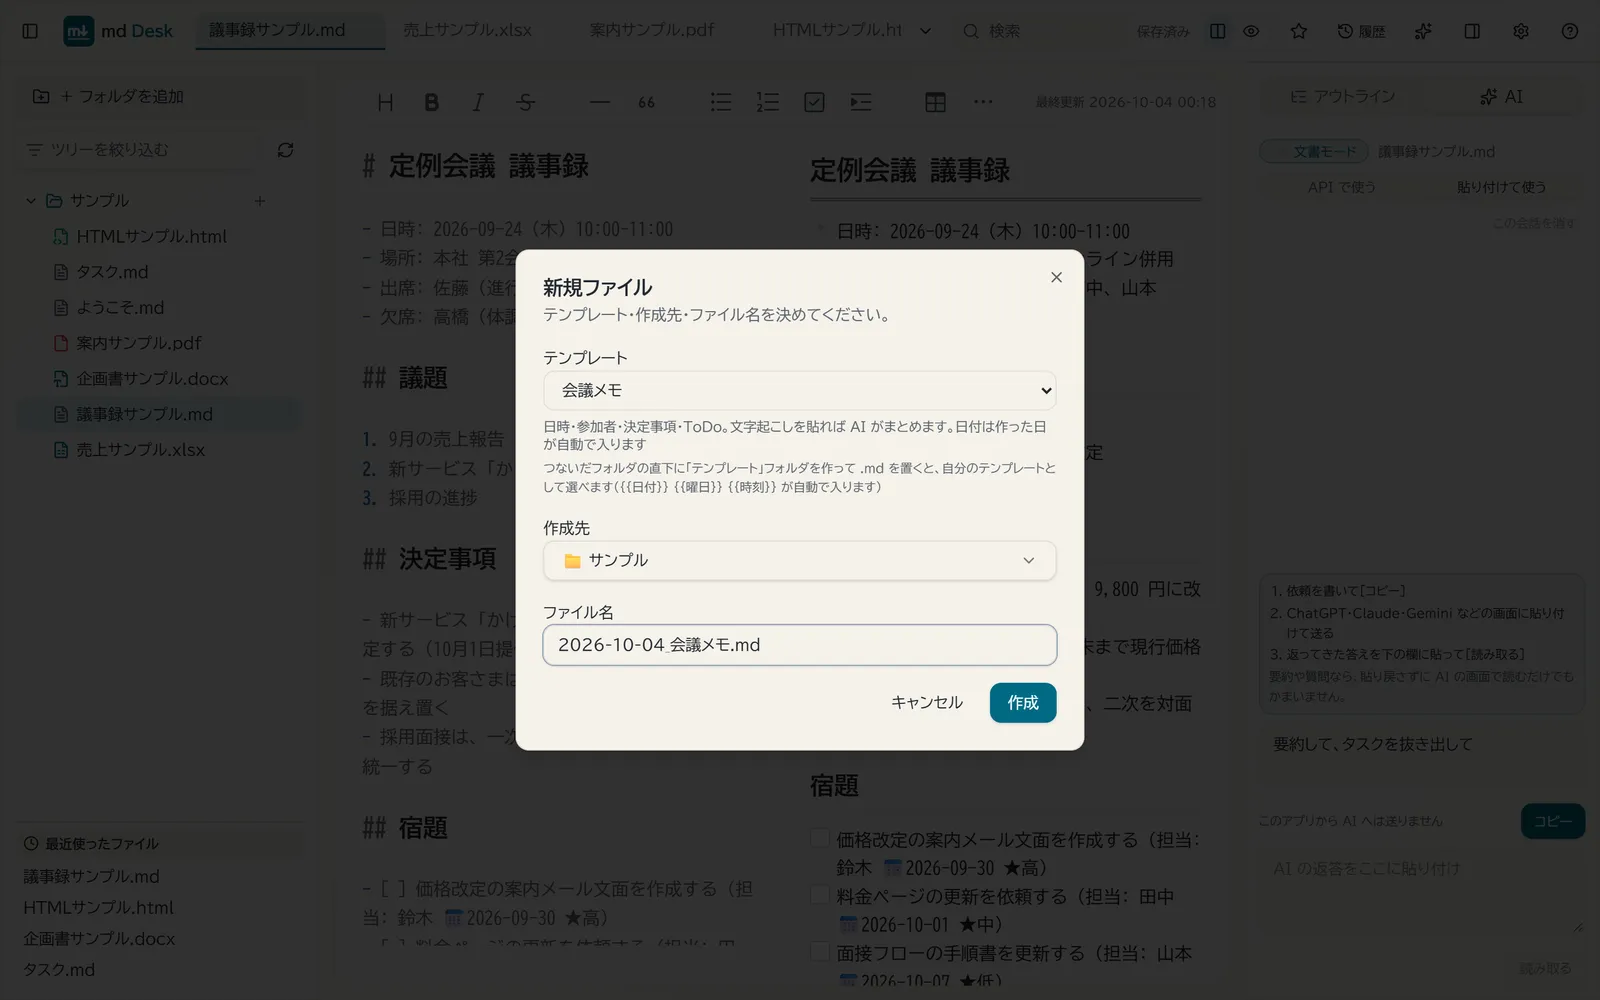Insert task checkbox list icon
1600x1000 pixels.
pos(814,102)
